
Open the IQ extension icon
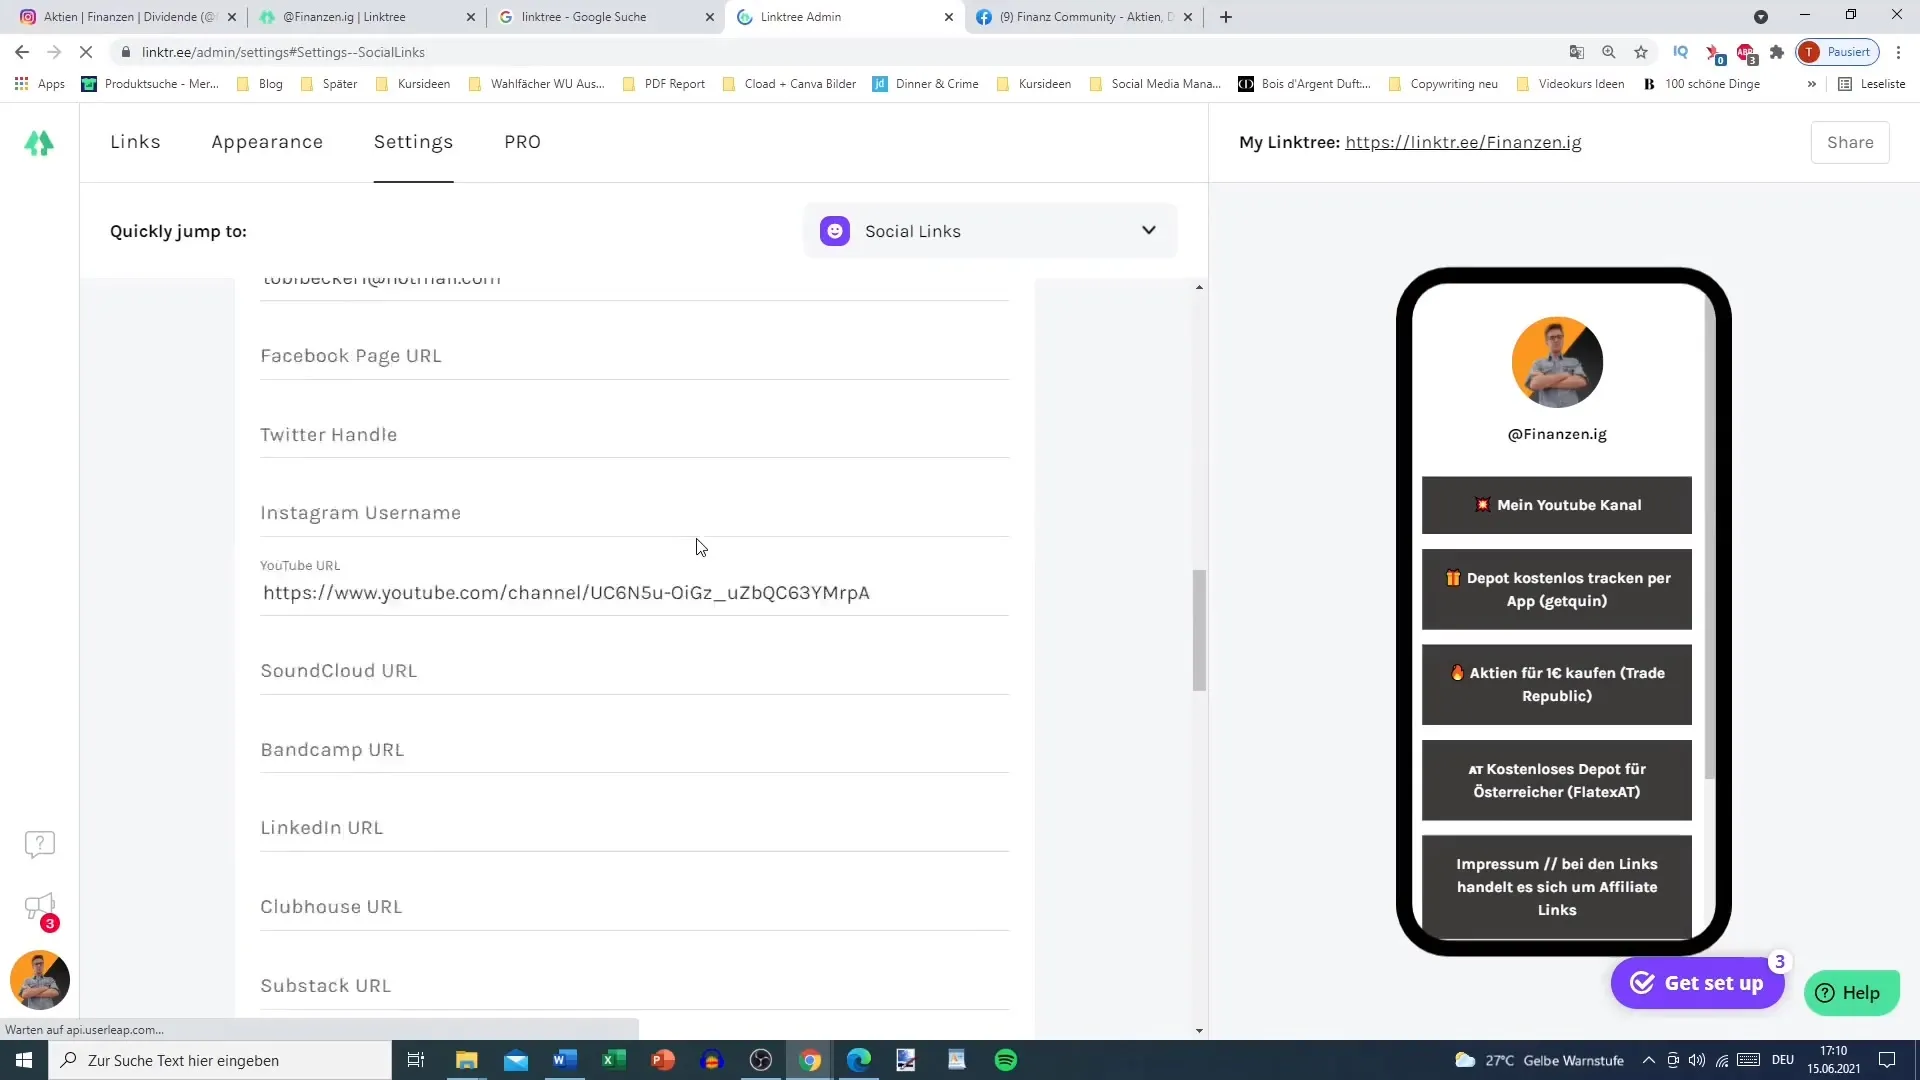[1681, 52]
